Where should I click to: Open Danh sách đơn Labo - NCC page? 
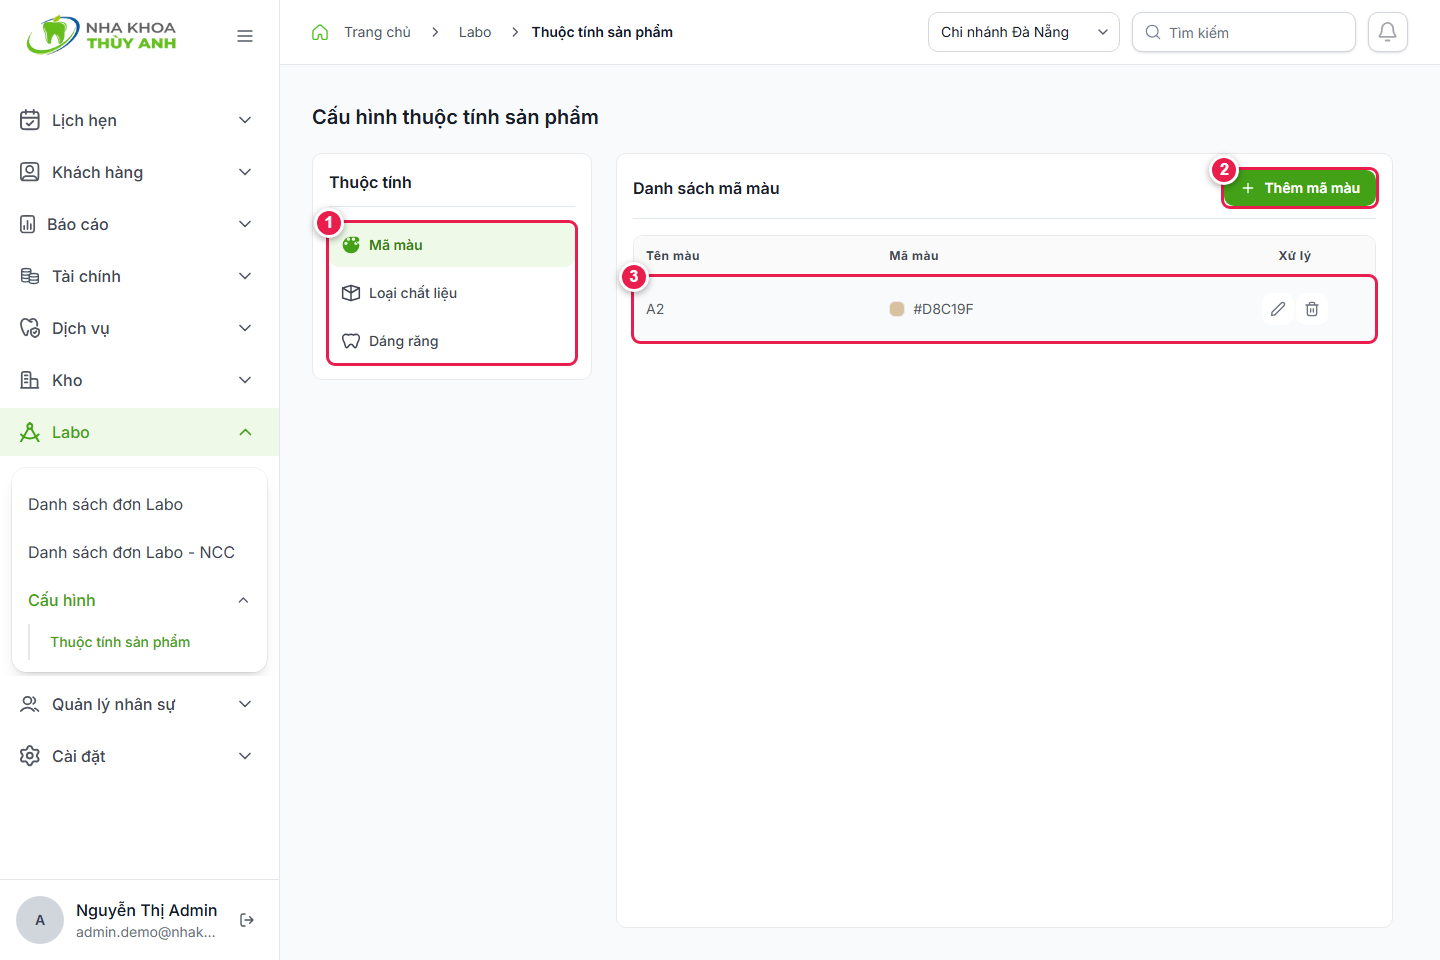tap(131, 552)
